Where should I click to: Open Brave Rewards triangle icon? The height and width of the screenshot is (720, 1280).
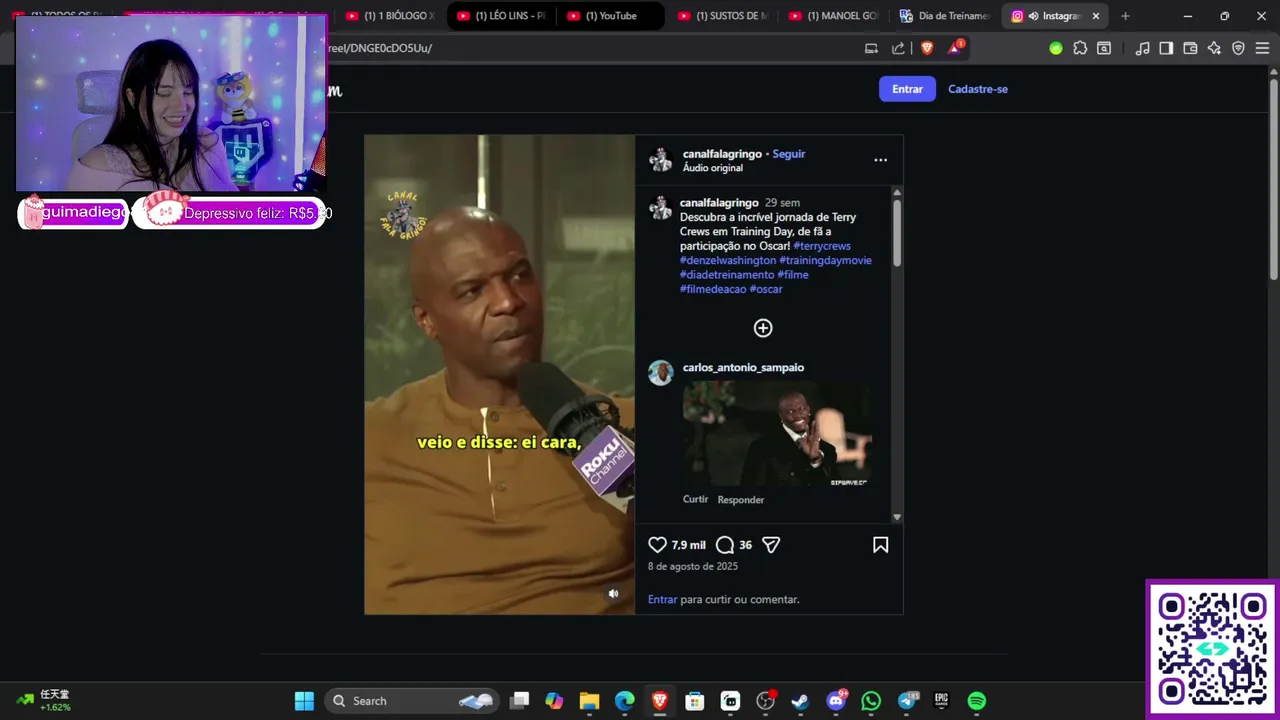(x=955, y=48)
